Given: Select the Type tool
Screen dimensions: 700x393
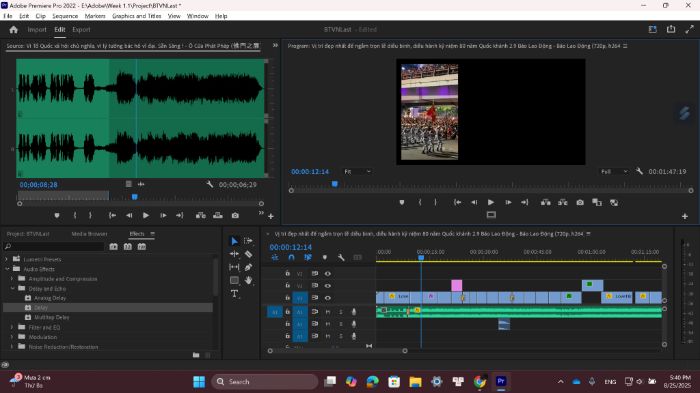Looking at the screenshot, I should click(234, 293).
